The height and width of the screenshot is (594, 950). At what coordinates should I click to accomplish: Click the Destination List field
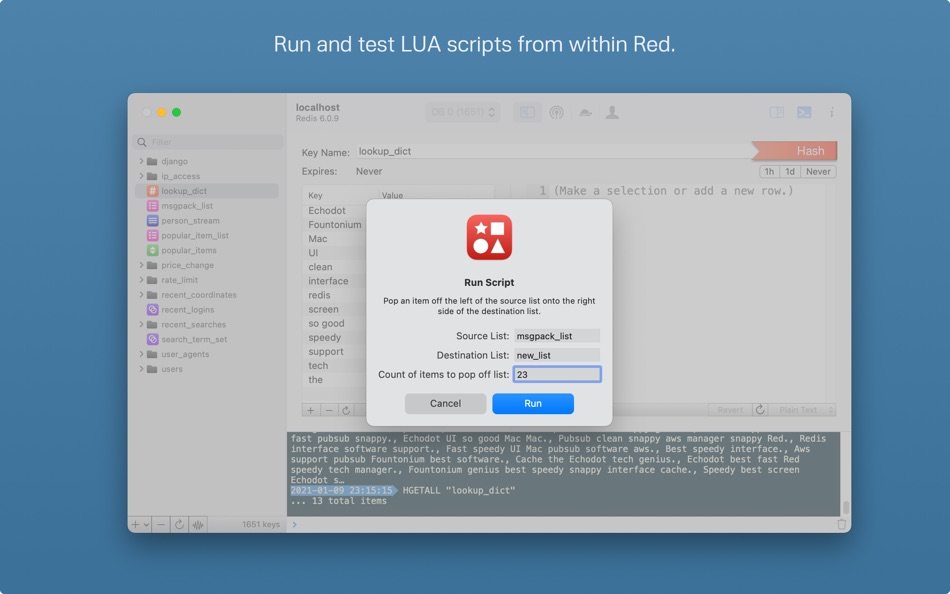coord(557,355)
